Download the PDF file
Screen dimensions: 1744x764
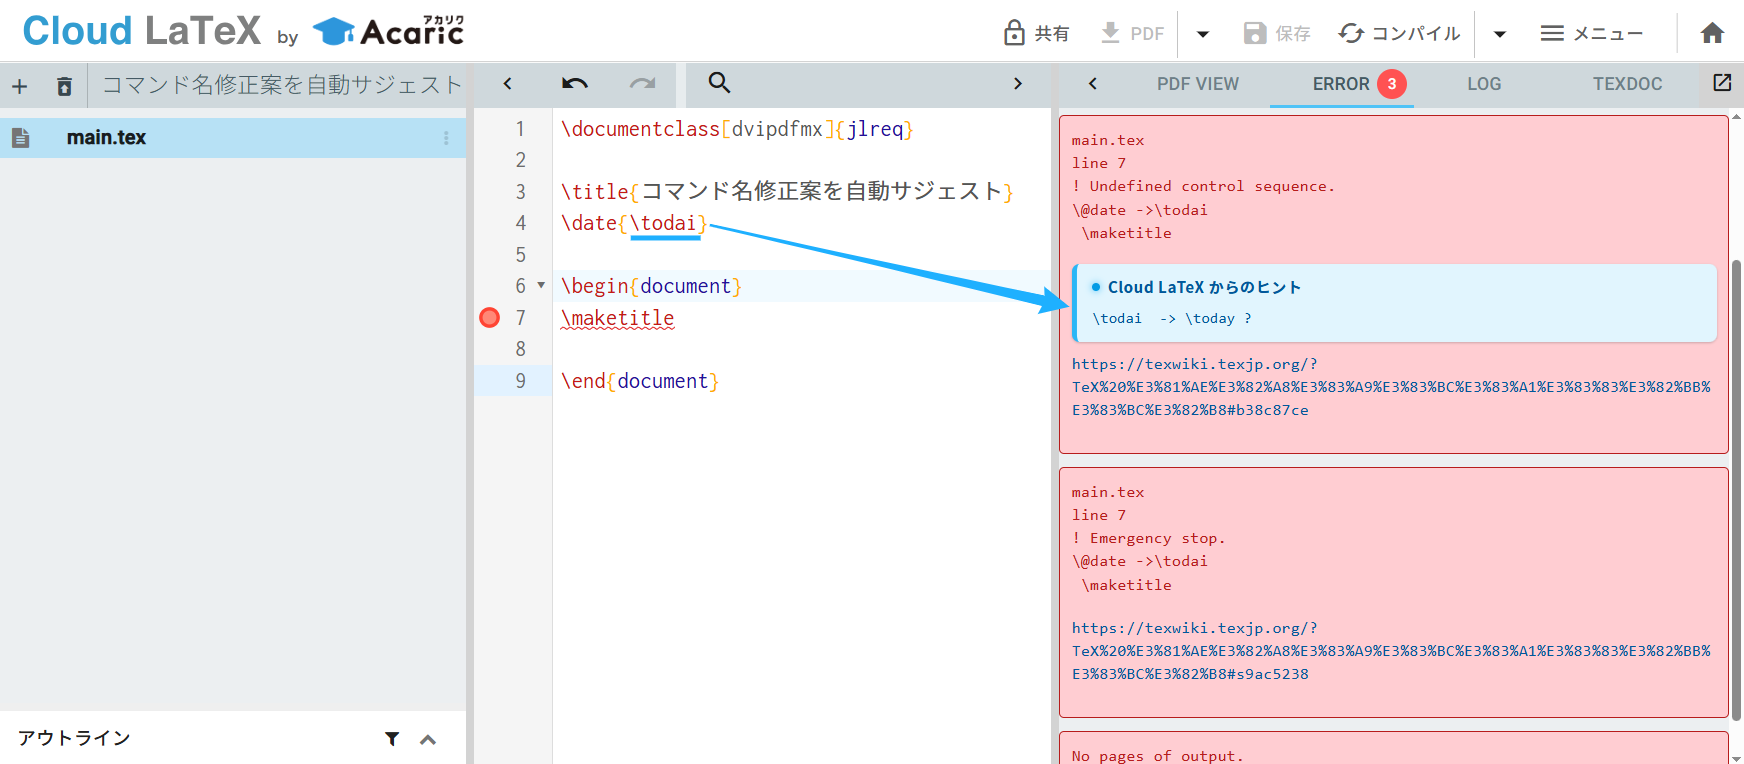(x=1131, y=33)
